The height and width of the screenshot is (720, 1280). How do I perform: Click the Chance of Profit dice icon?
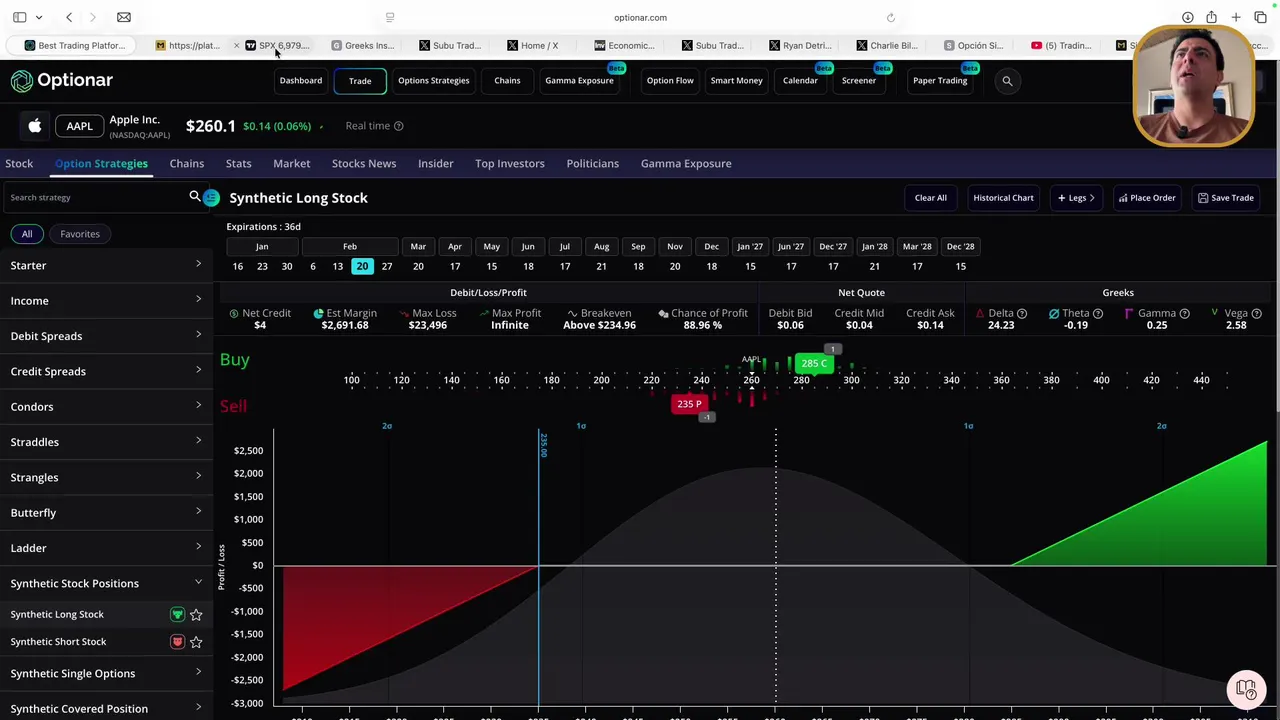tap(663, 314)
